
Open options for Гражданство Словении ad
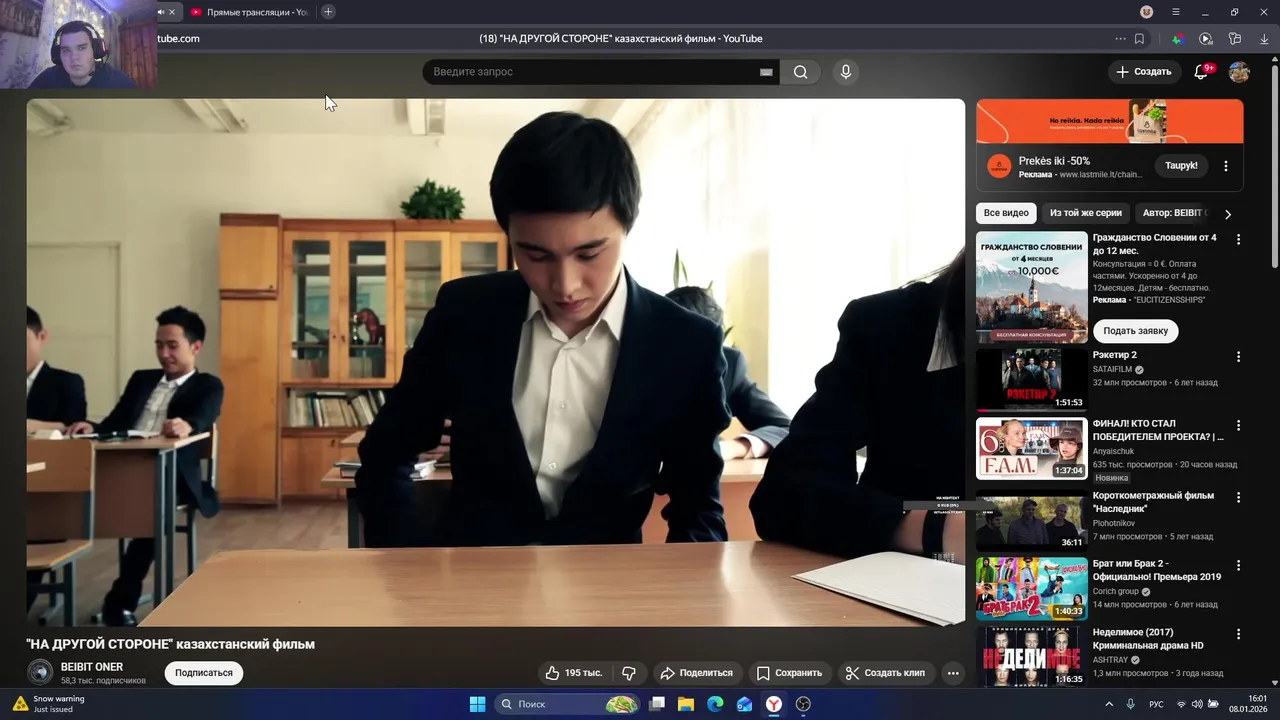[x=1238, y=240]
